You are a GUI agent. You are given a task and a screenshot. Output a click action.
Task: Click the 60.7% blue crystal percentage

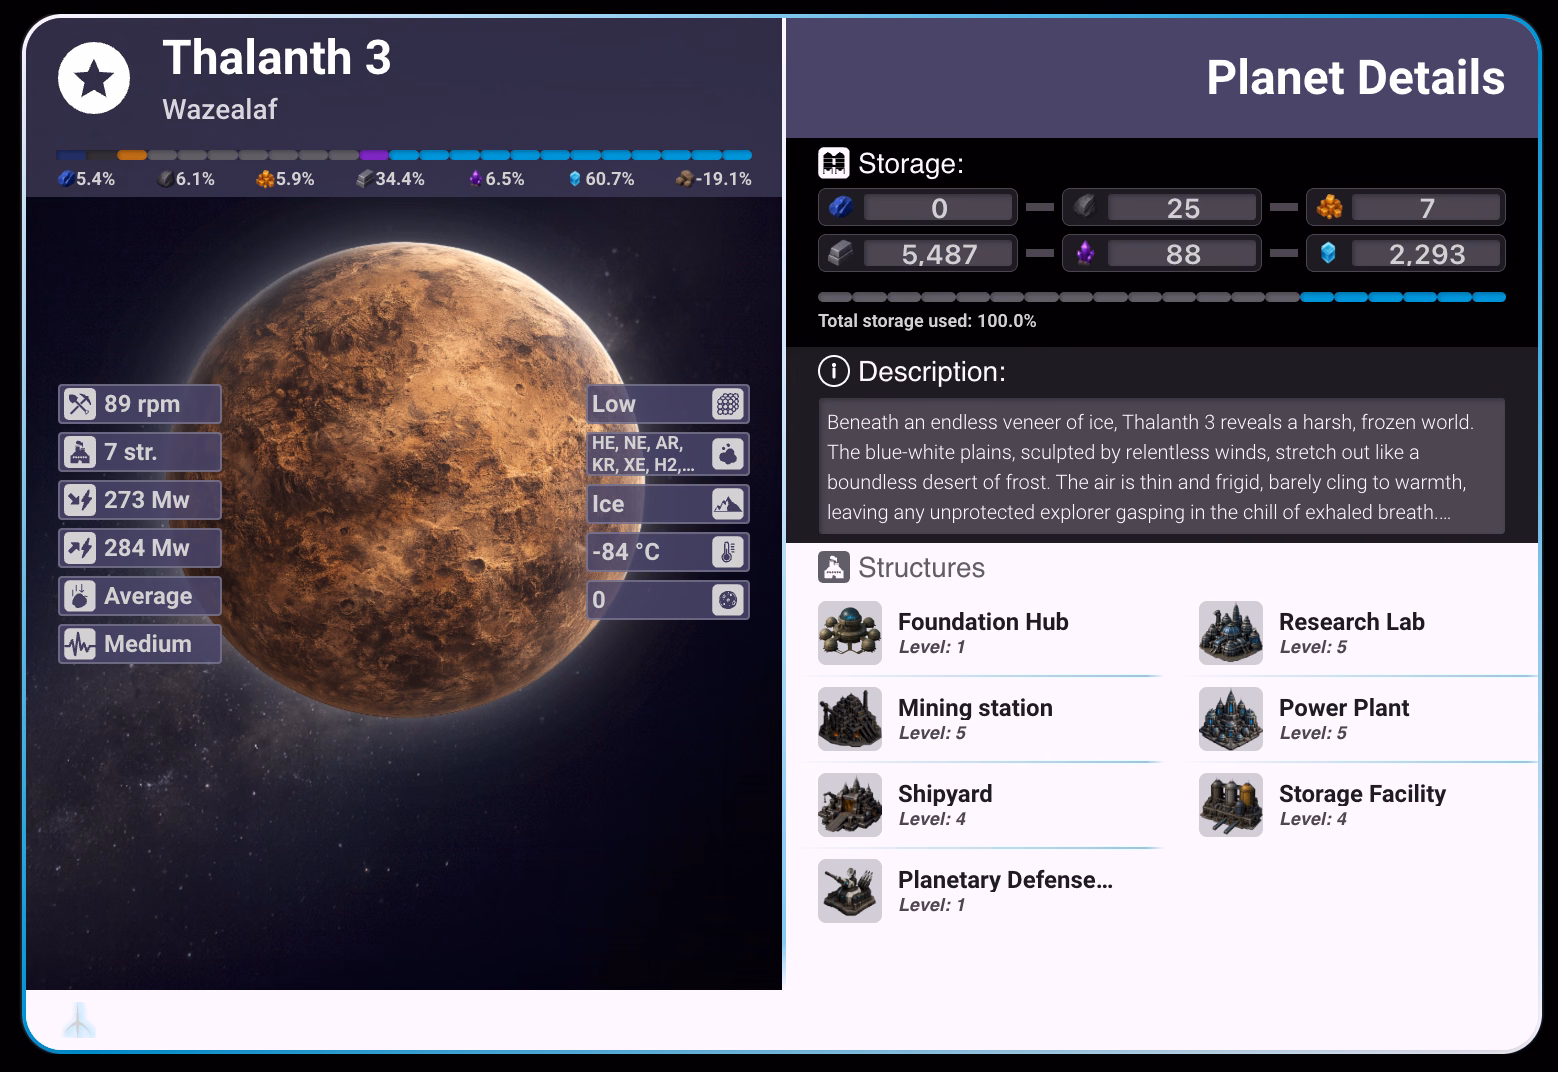coord(601,179)
